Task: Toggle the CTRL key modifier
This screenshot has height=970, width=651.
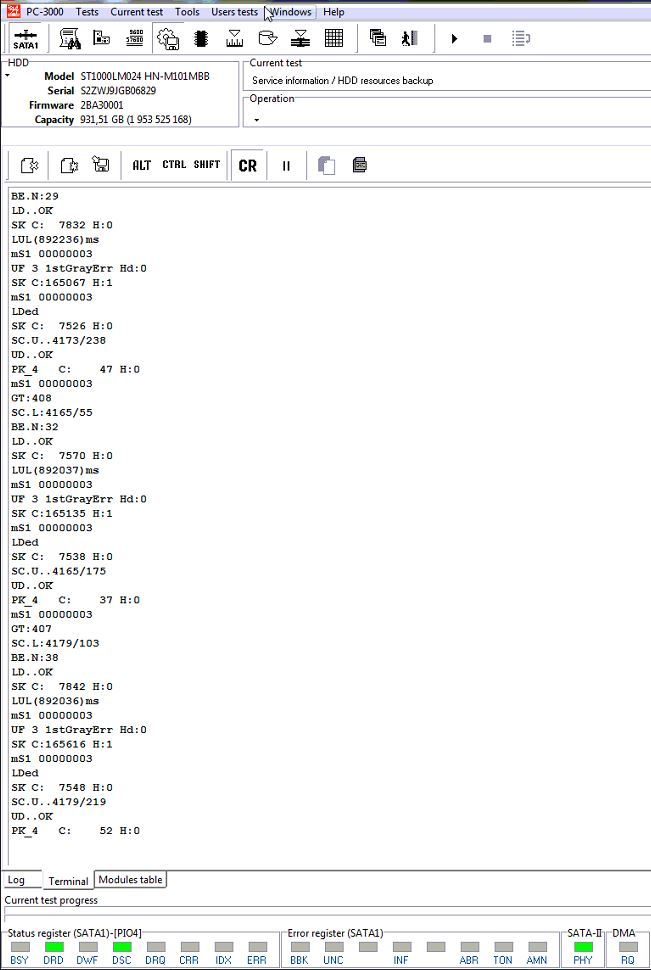Action: click(174, 166)
